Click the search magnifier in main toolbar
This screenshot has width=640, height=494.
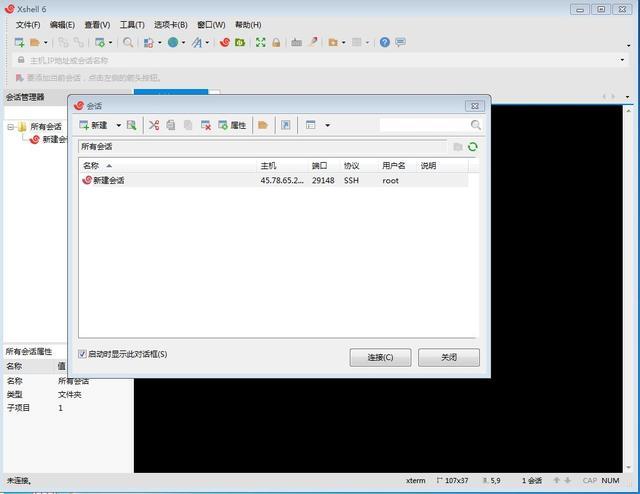pyautogui.click(x=128, y=42)
